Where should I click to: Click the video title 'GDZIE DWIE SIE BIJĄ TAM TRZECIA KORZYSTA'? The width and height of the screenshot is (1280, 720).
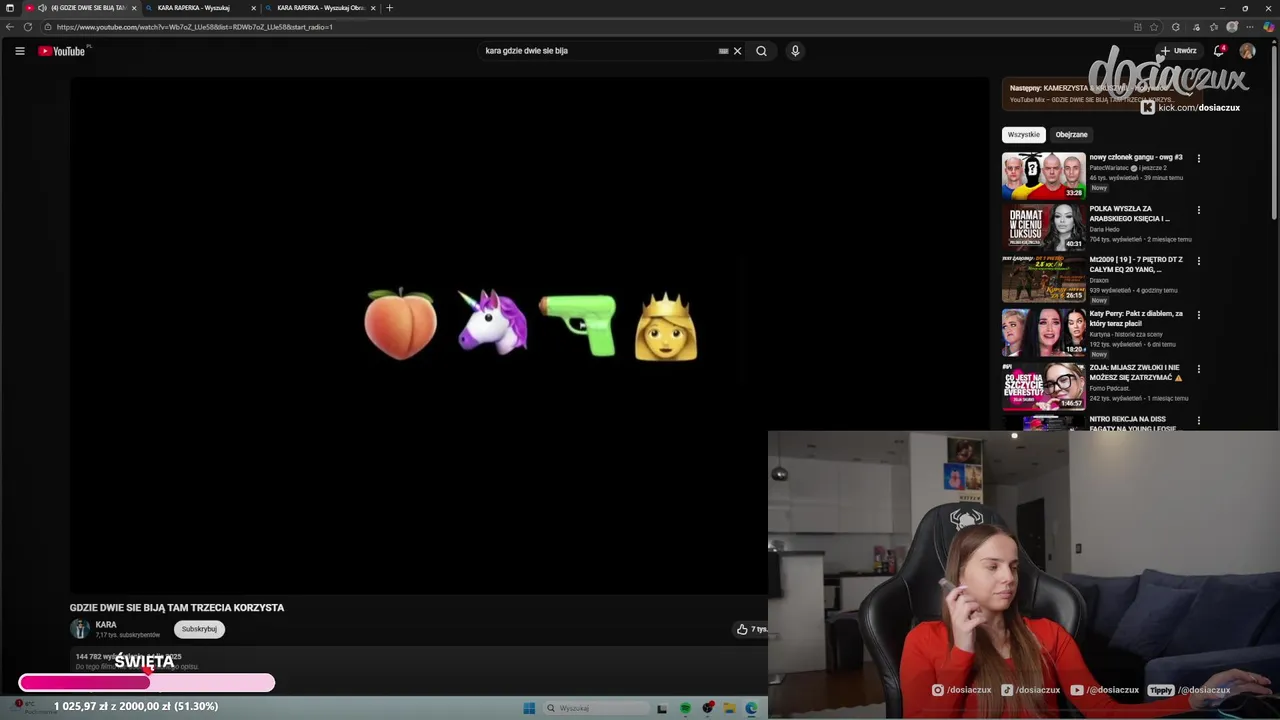tap(177, 607)
